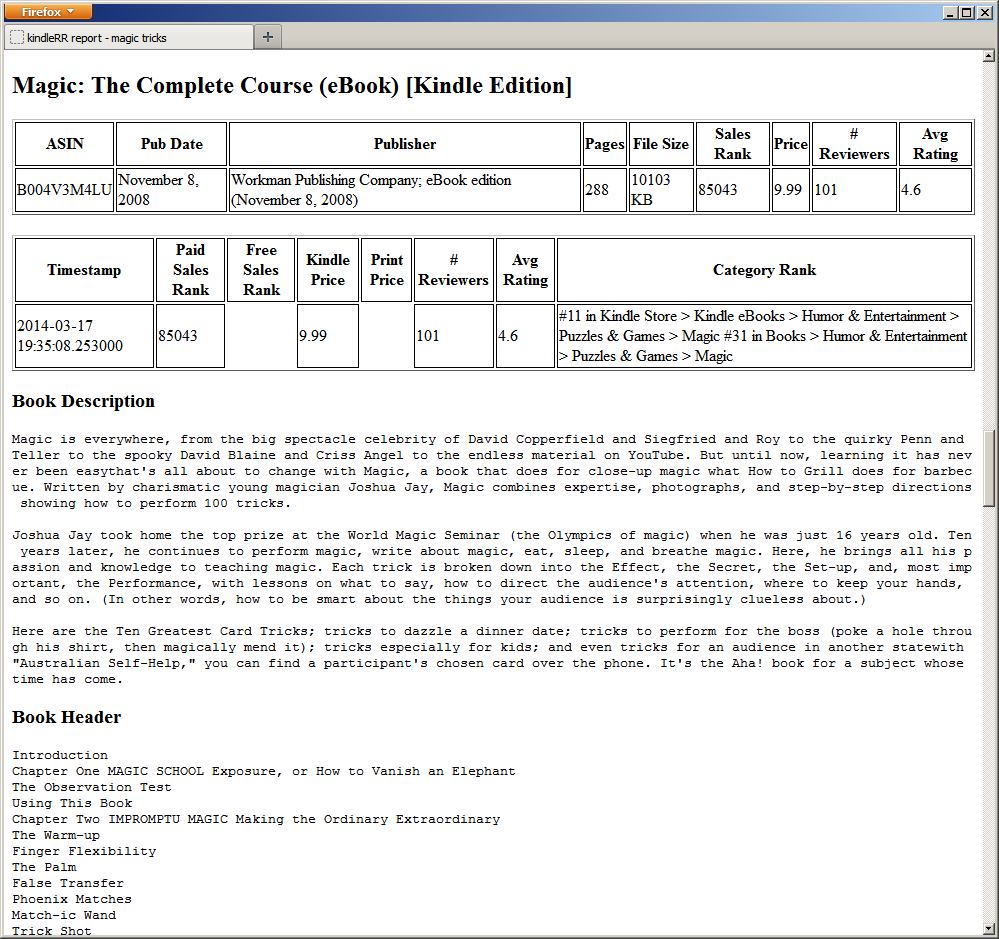Screen dimensions: 999x939
Task: Click the Pages column header
Action: point(605,144)
